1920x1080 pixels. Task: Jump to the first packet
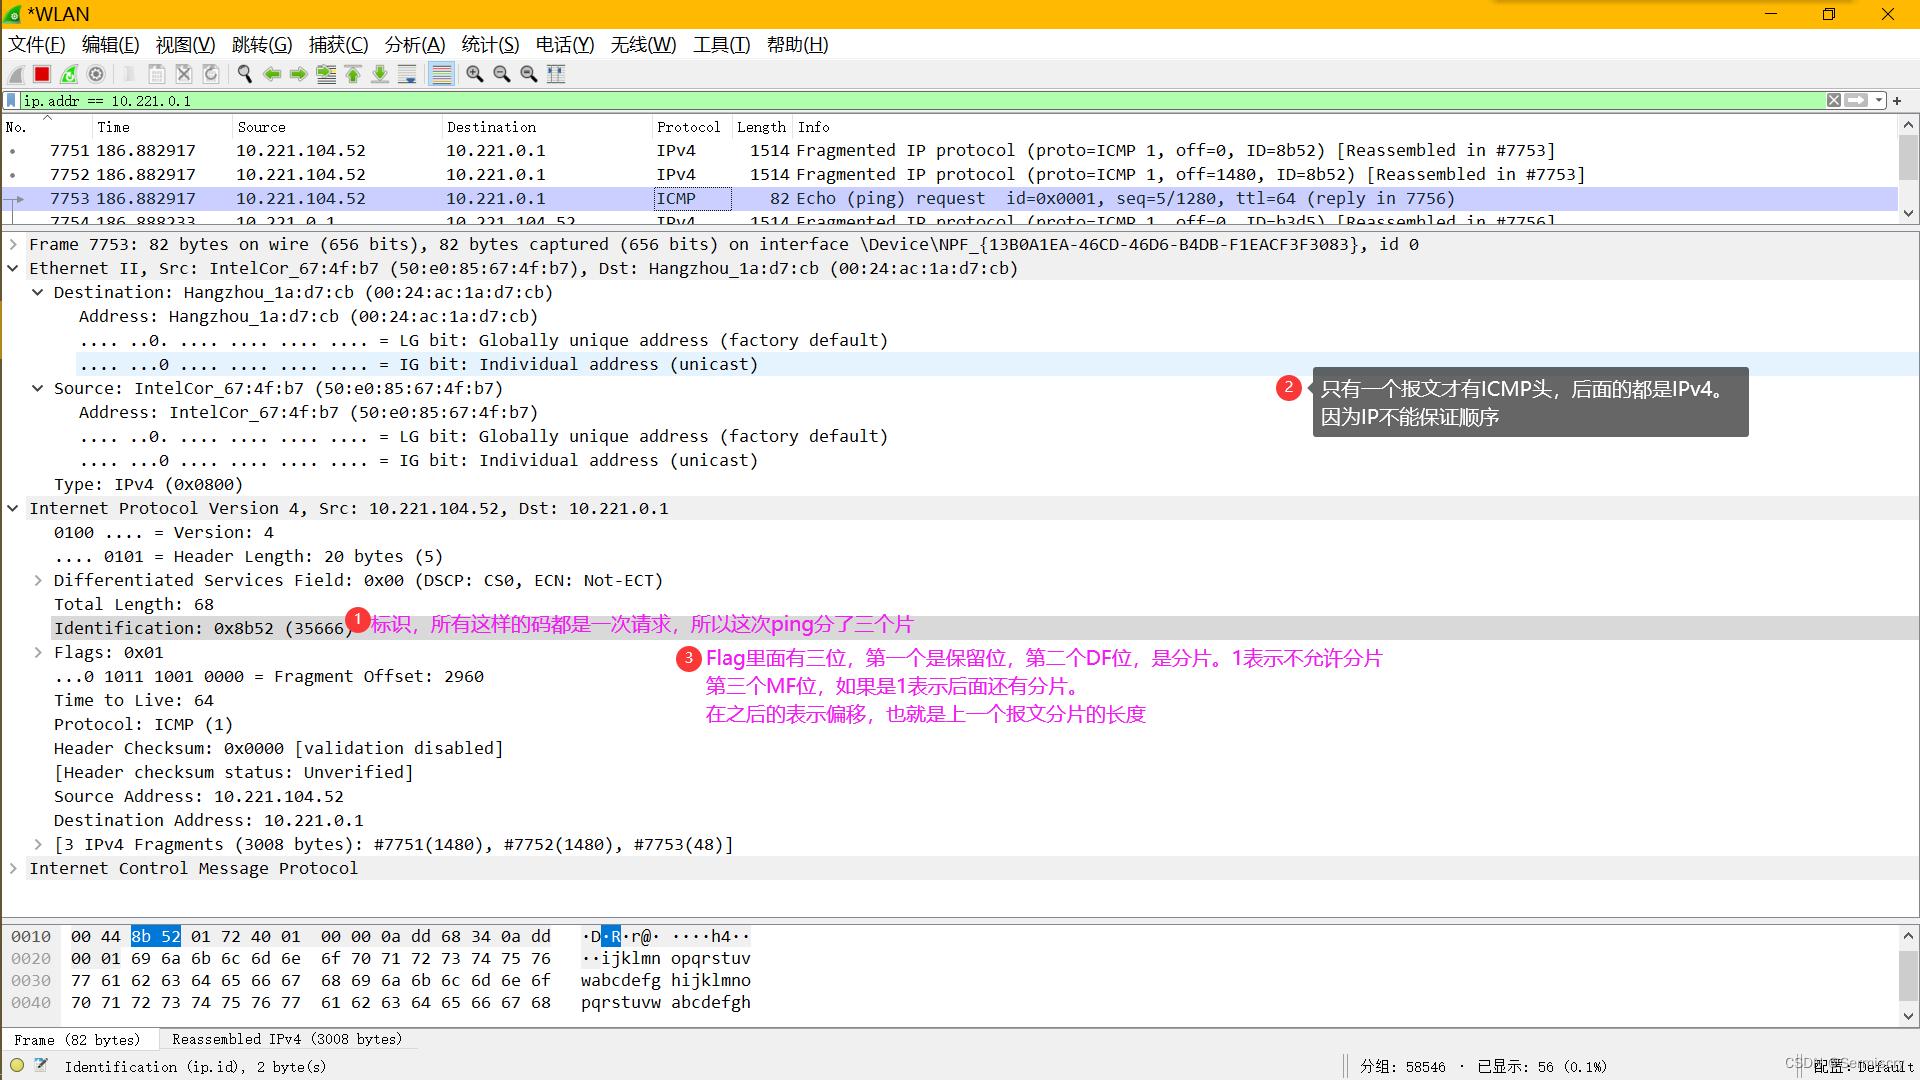[353, 74]
